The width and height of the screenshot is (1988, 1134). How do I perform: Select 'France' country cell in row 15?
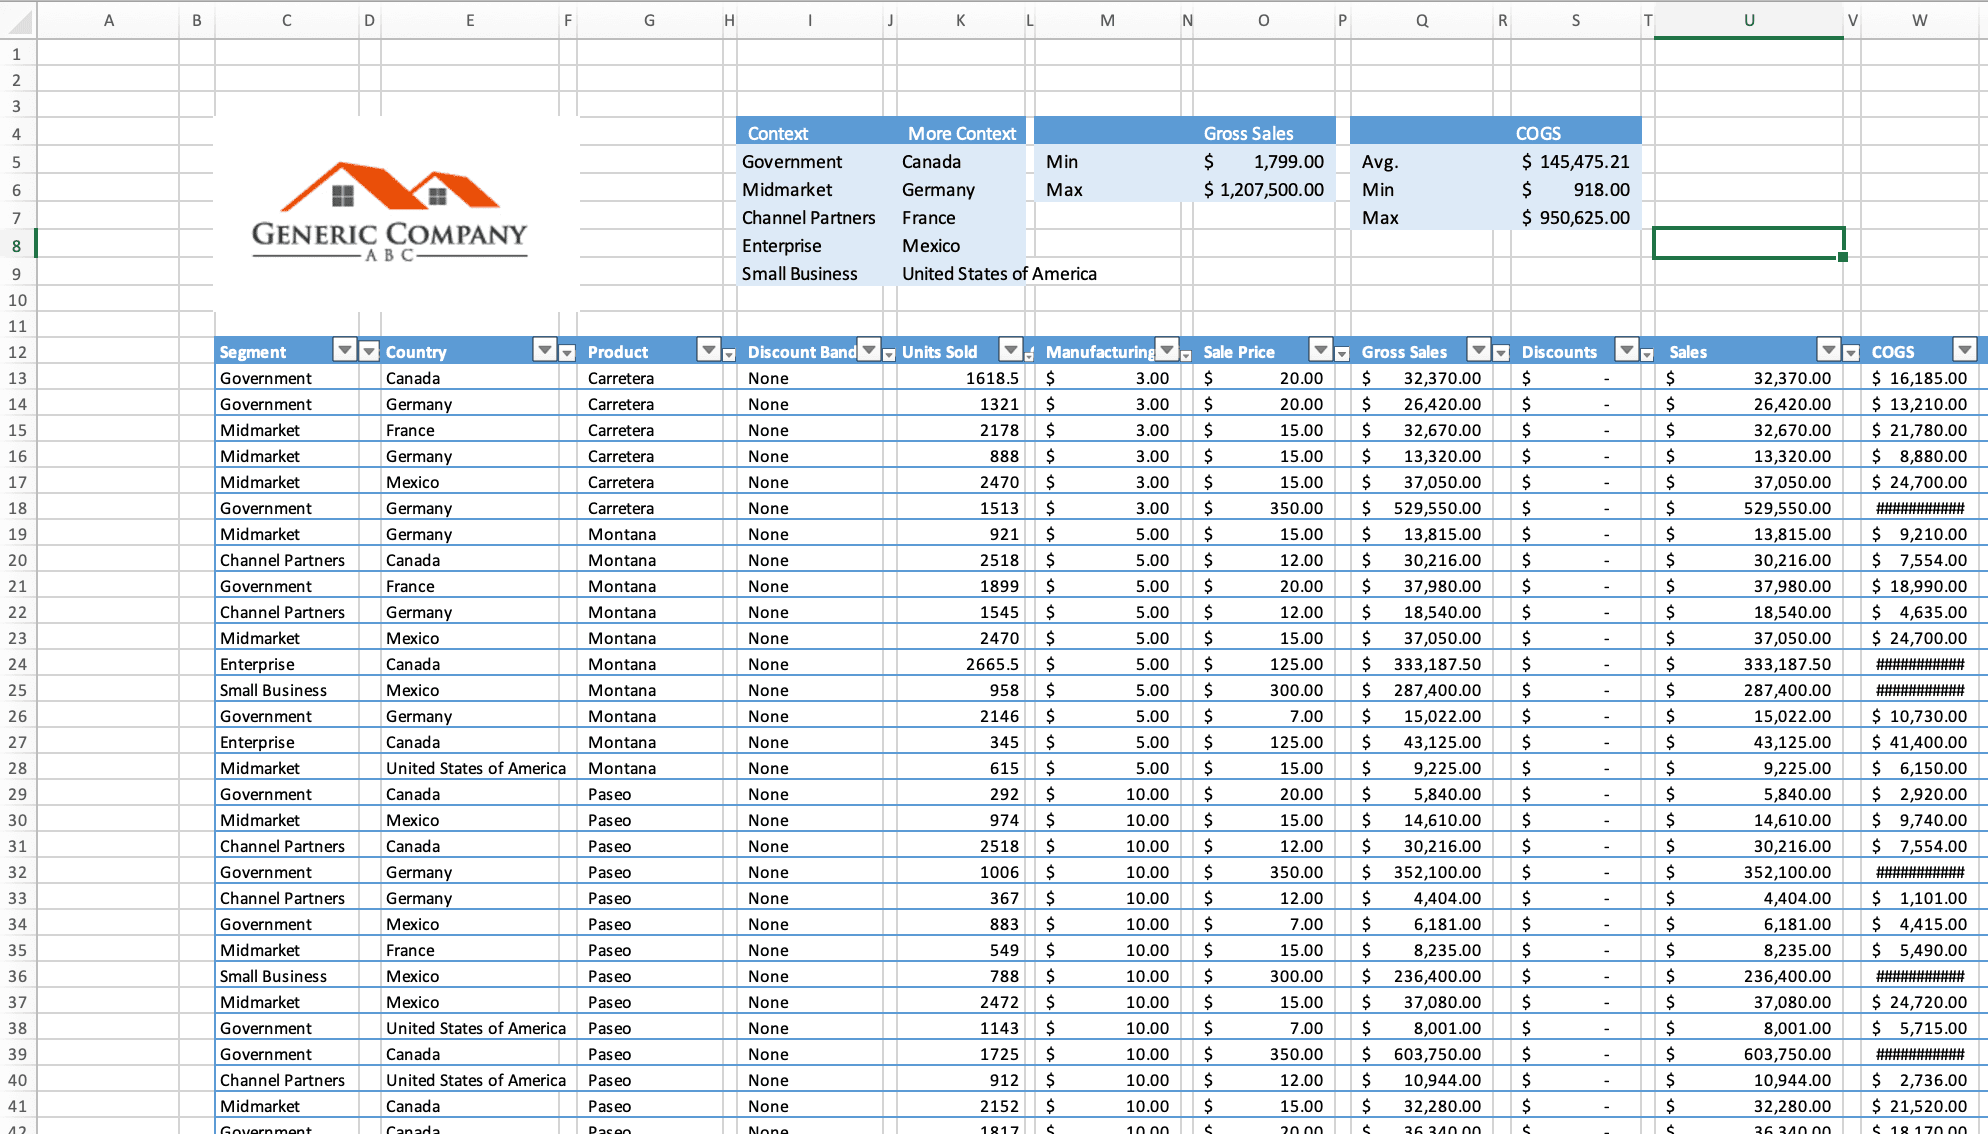tap(470, 430)
